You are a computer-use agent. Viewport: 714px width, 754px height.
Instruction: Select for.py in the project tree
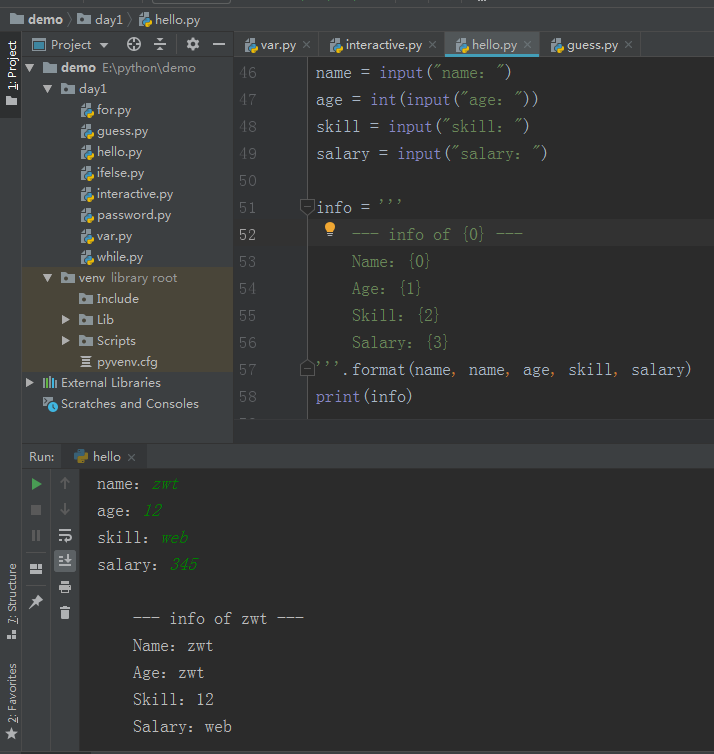point(106,110)
